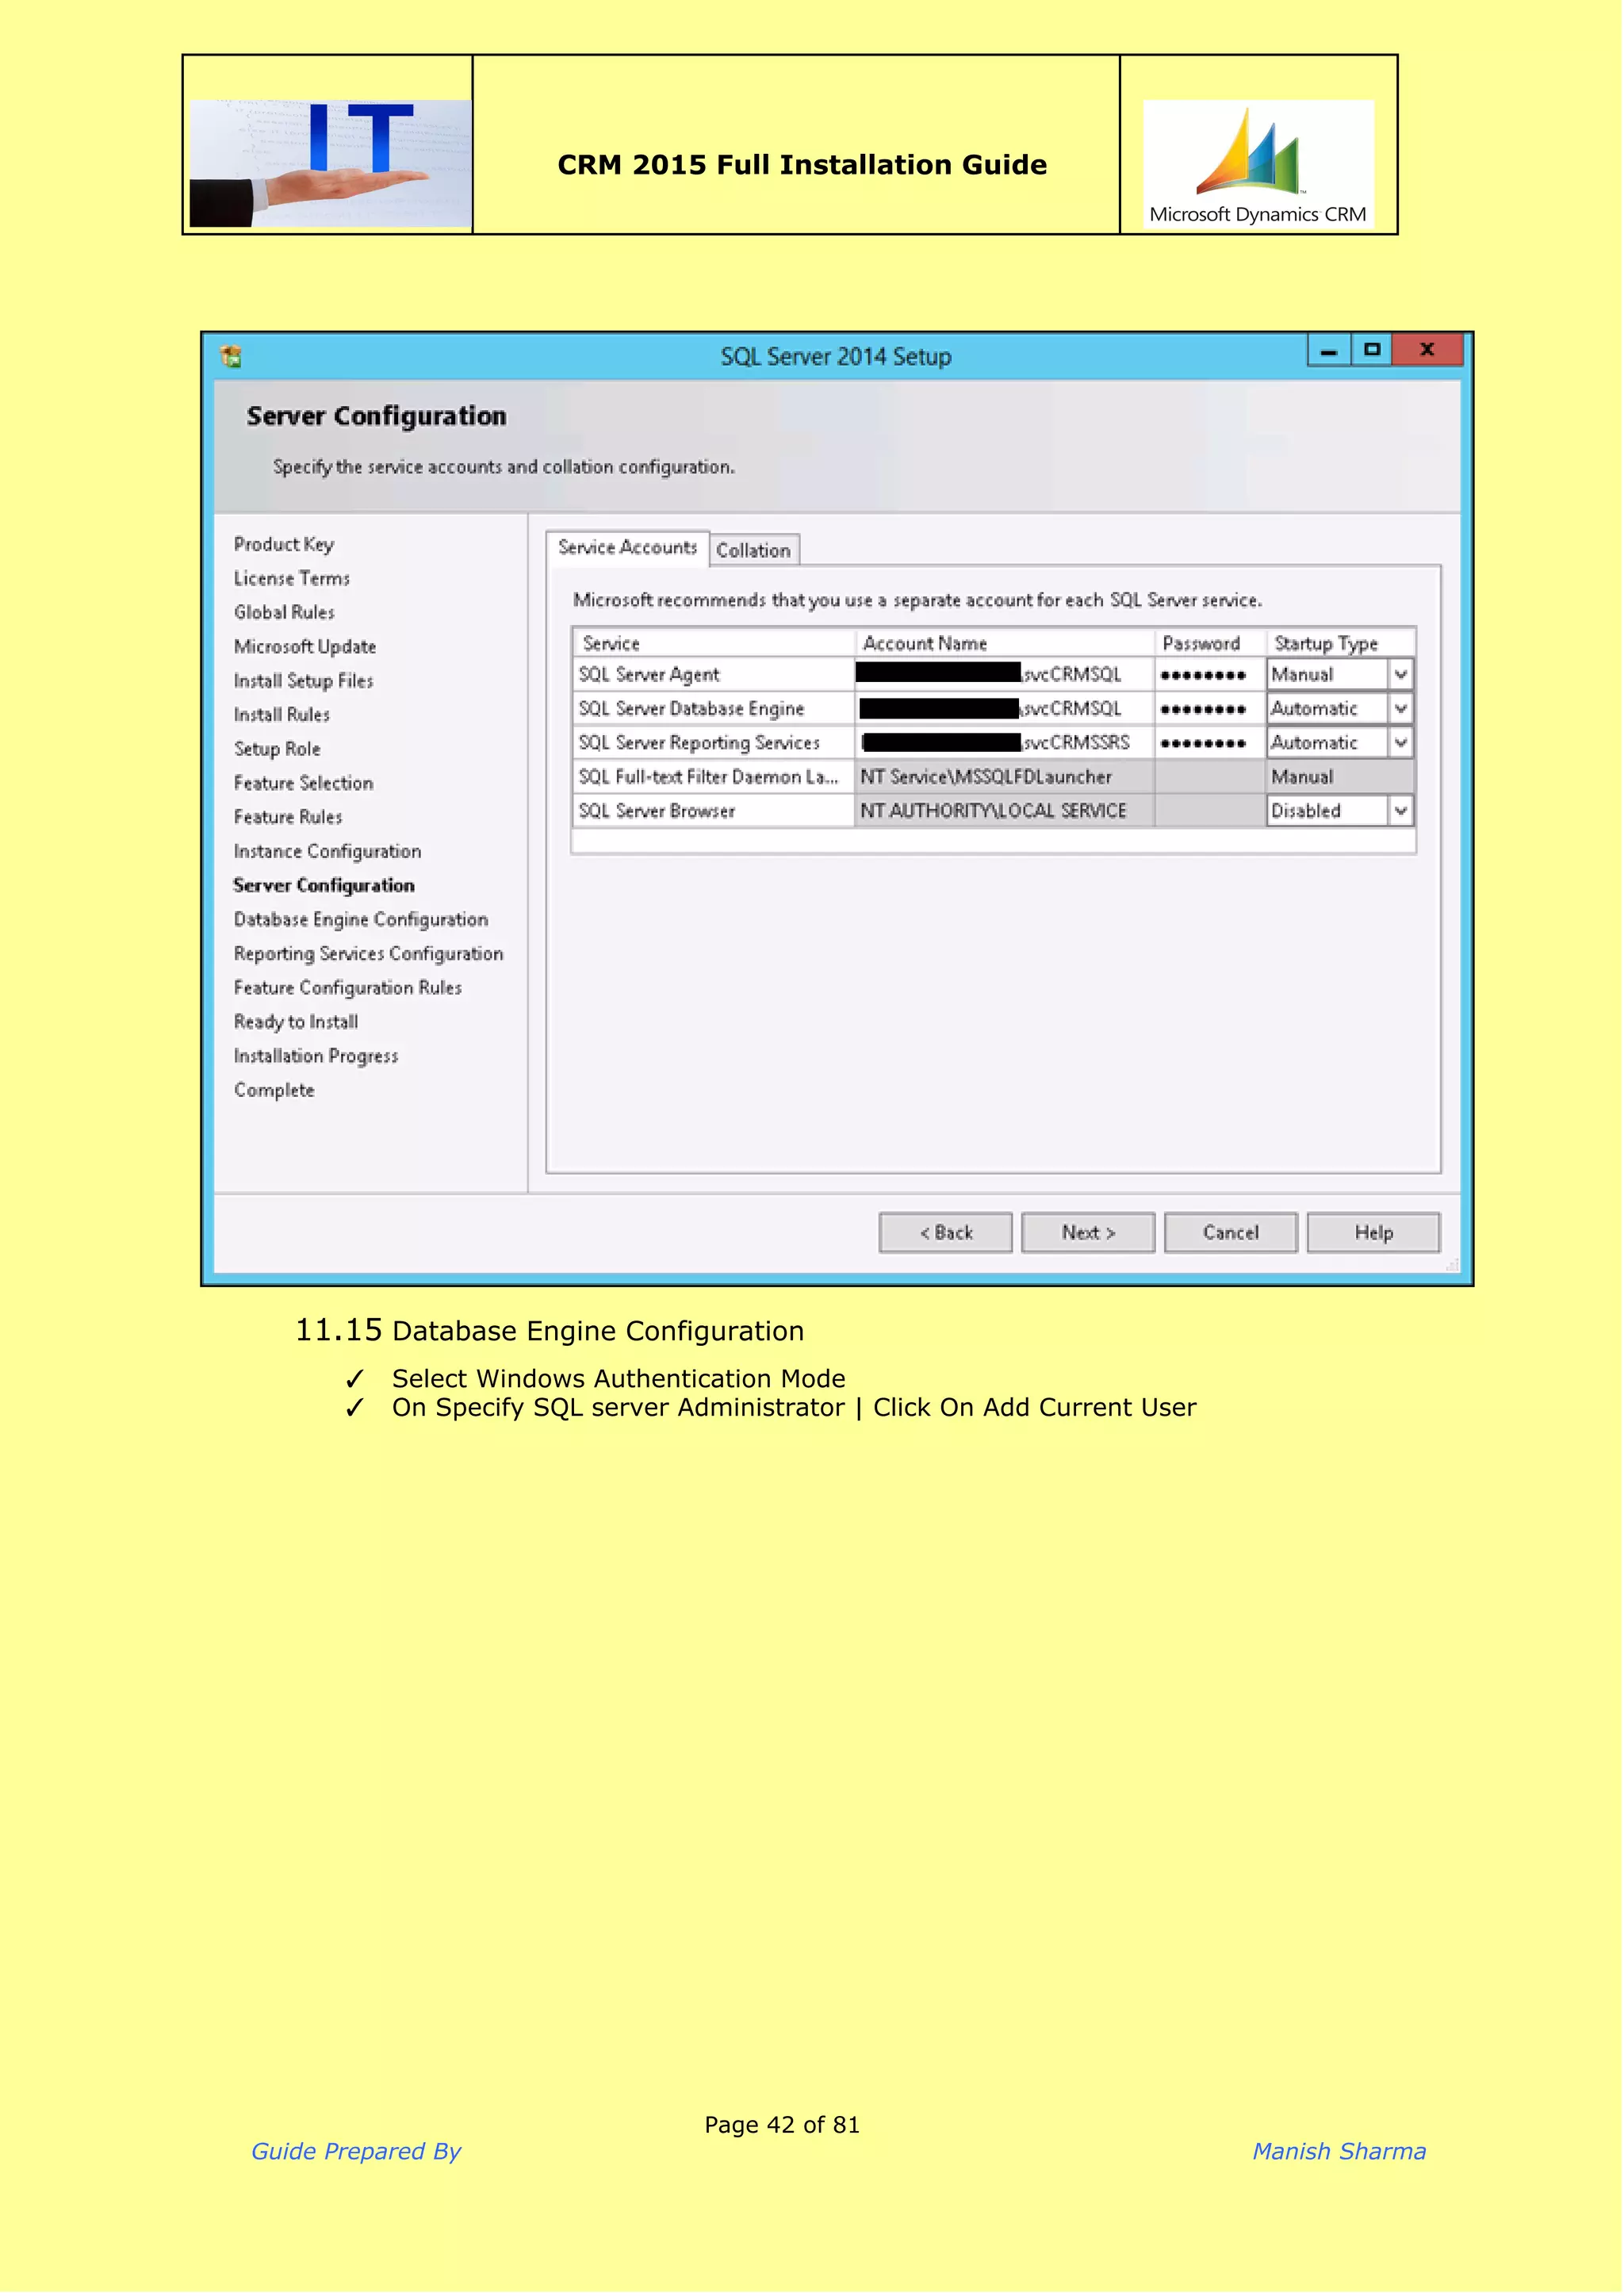Click the SQL Server Database Engine password field

1210,709
